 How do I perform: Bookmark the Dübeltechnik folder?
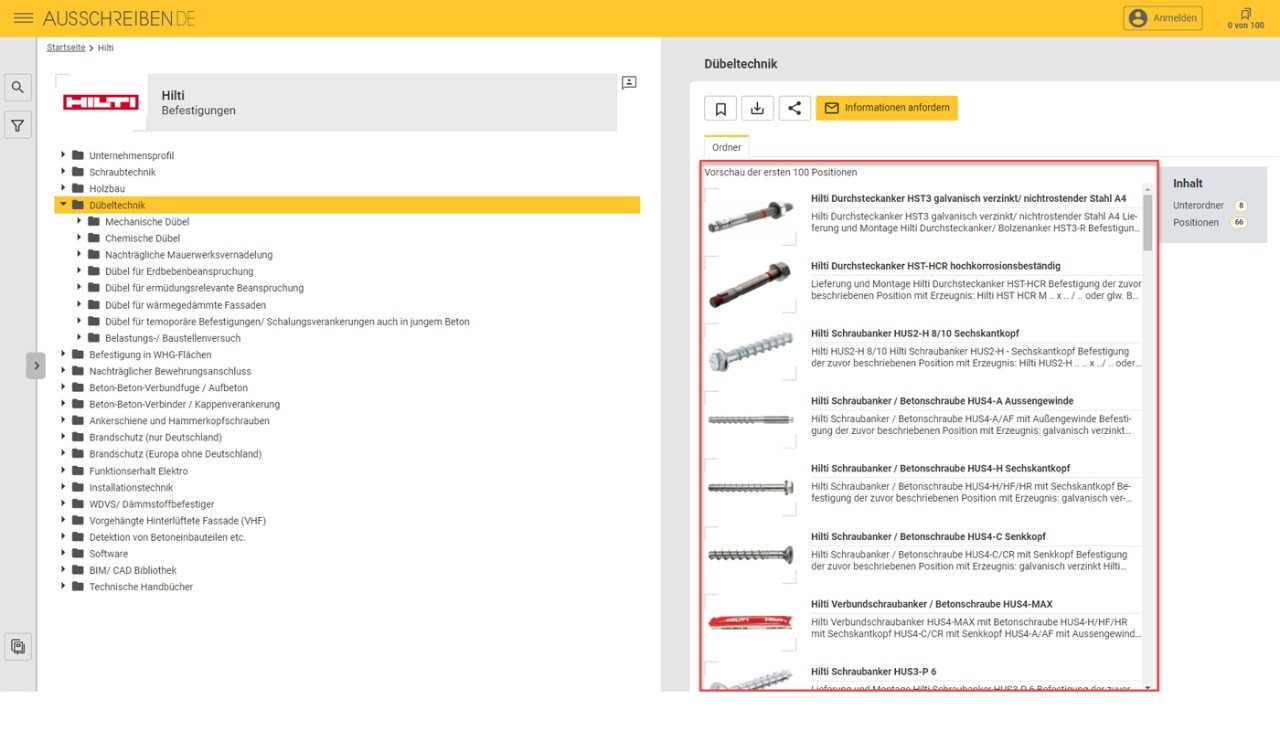720,107
